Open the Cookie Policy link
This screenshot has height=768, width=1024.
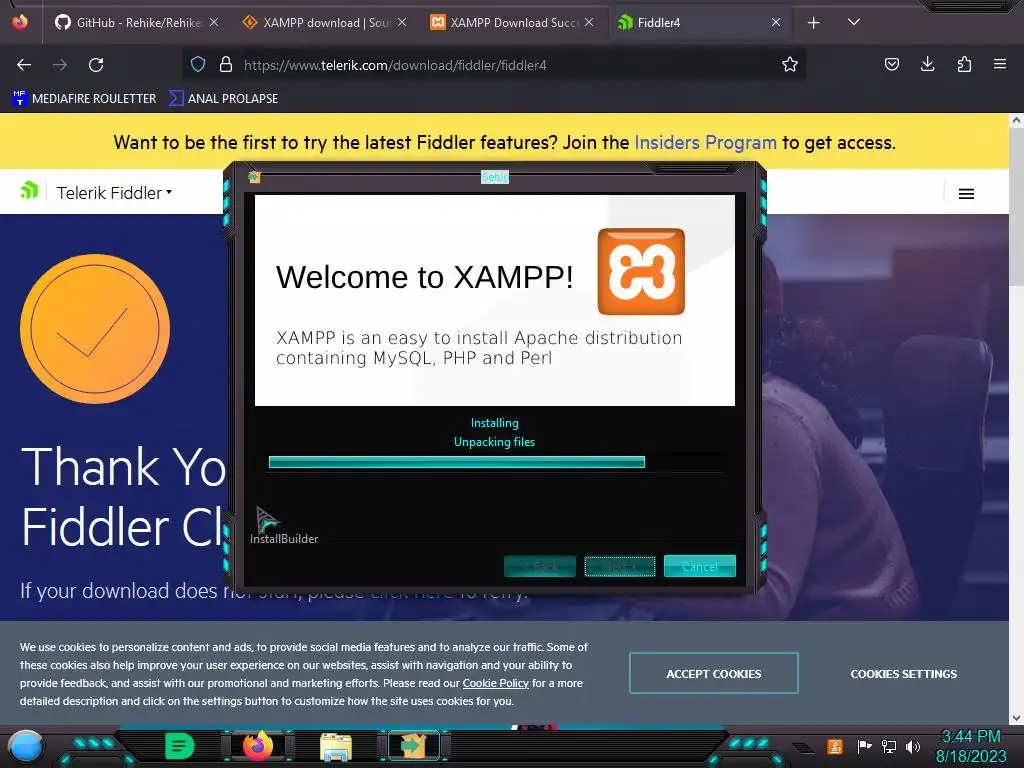[495, 683]
